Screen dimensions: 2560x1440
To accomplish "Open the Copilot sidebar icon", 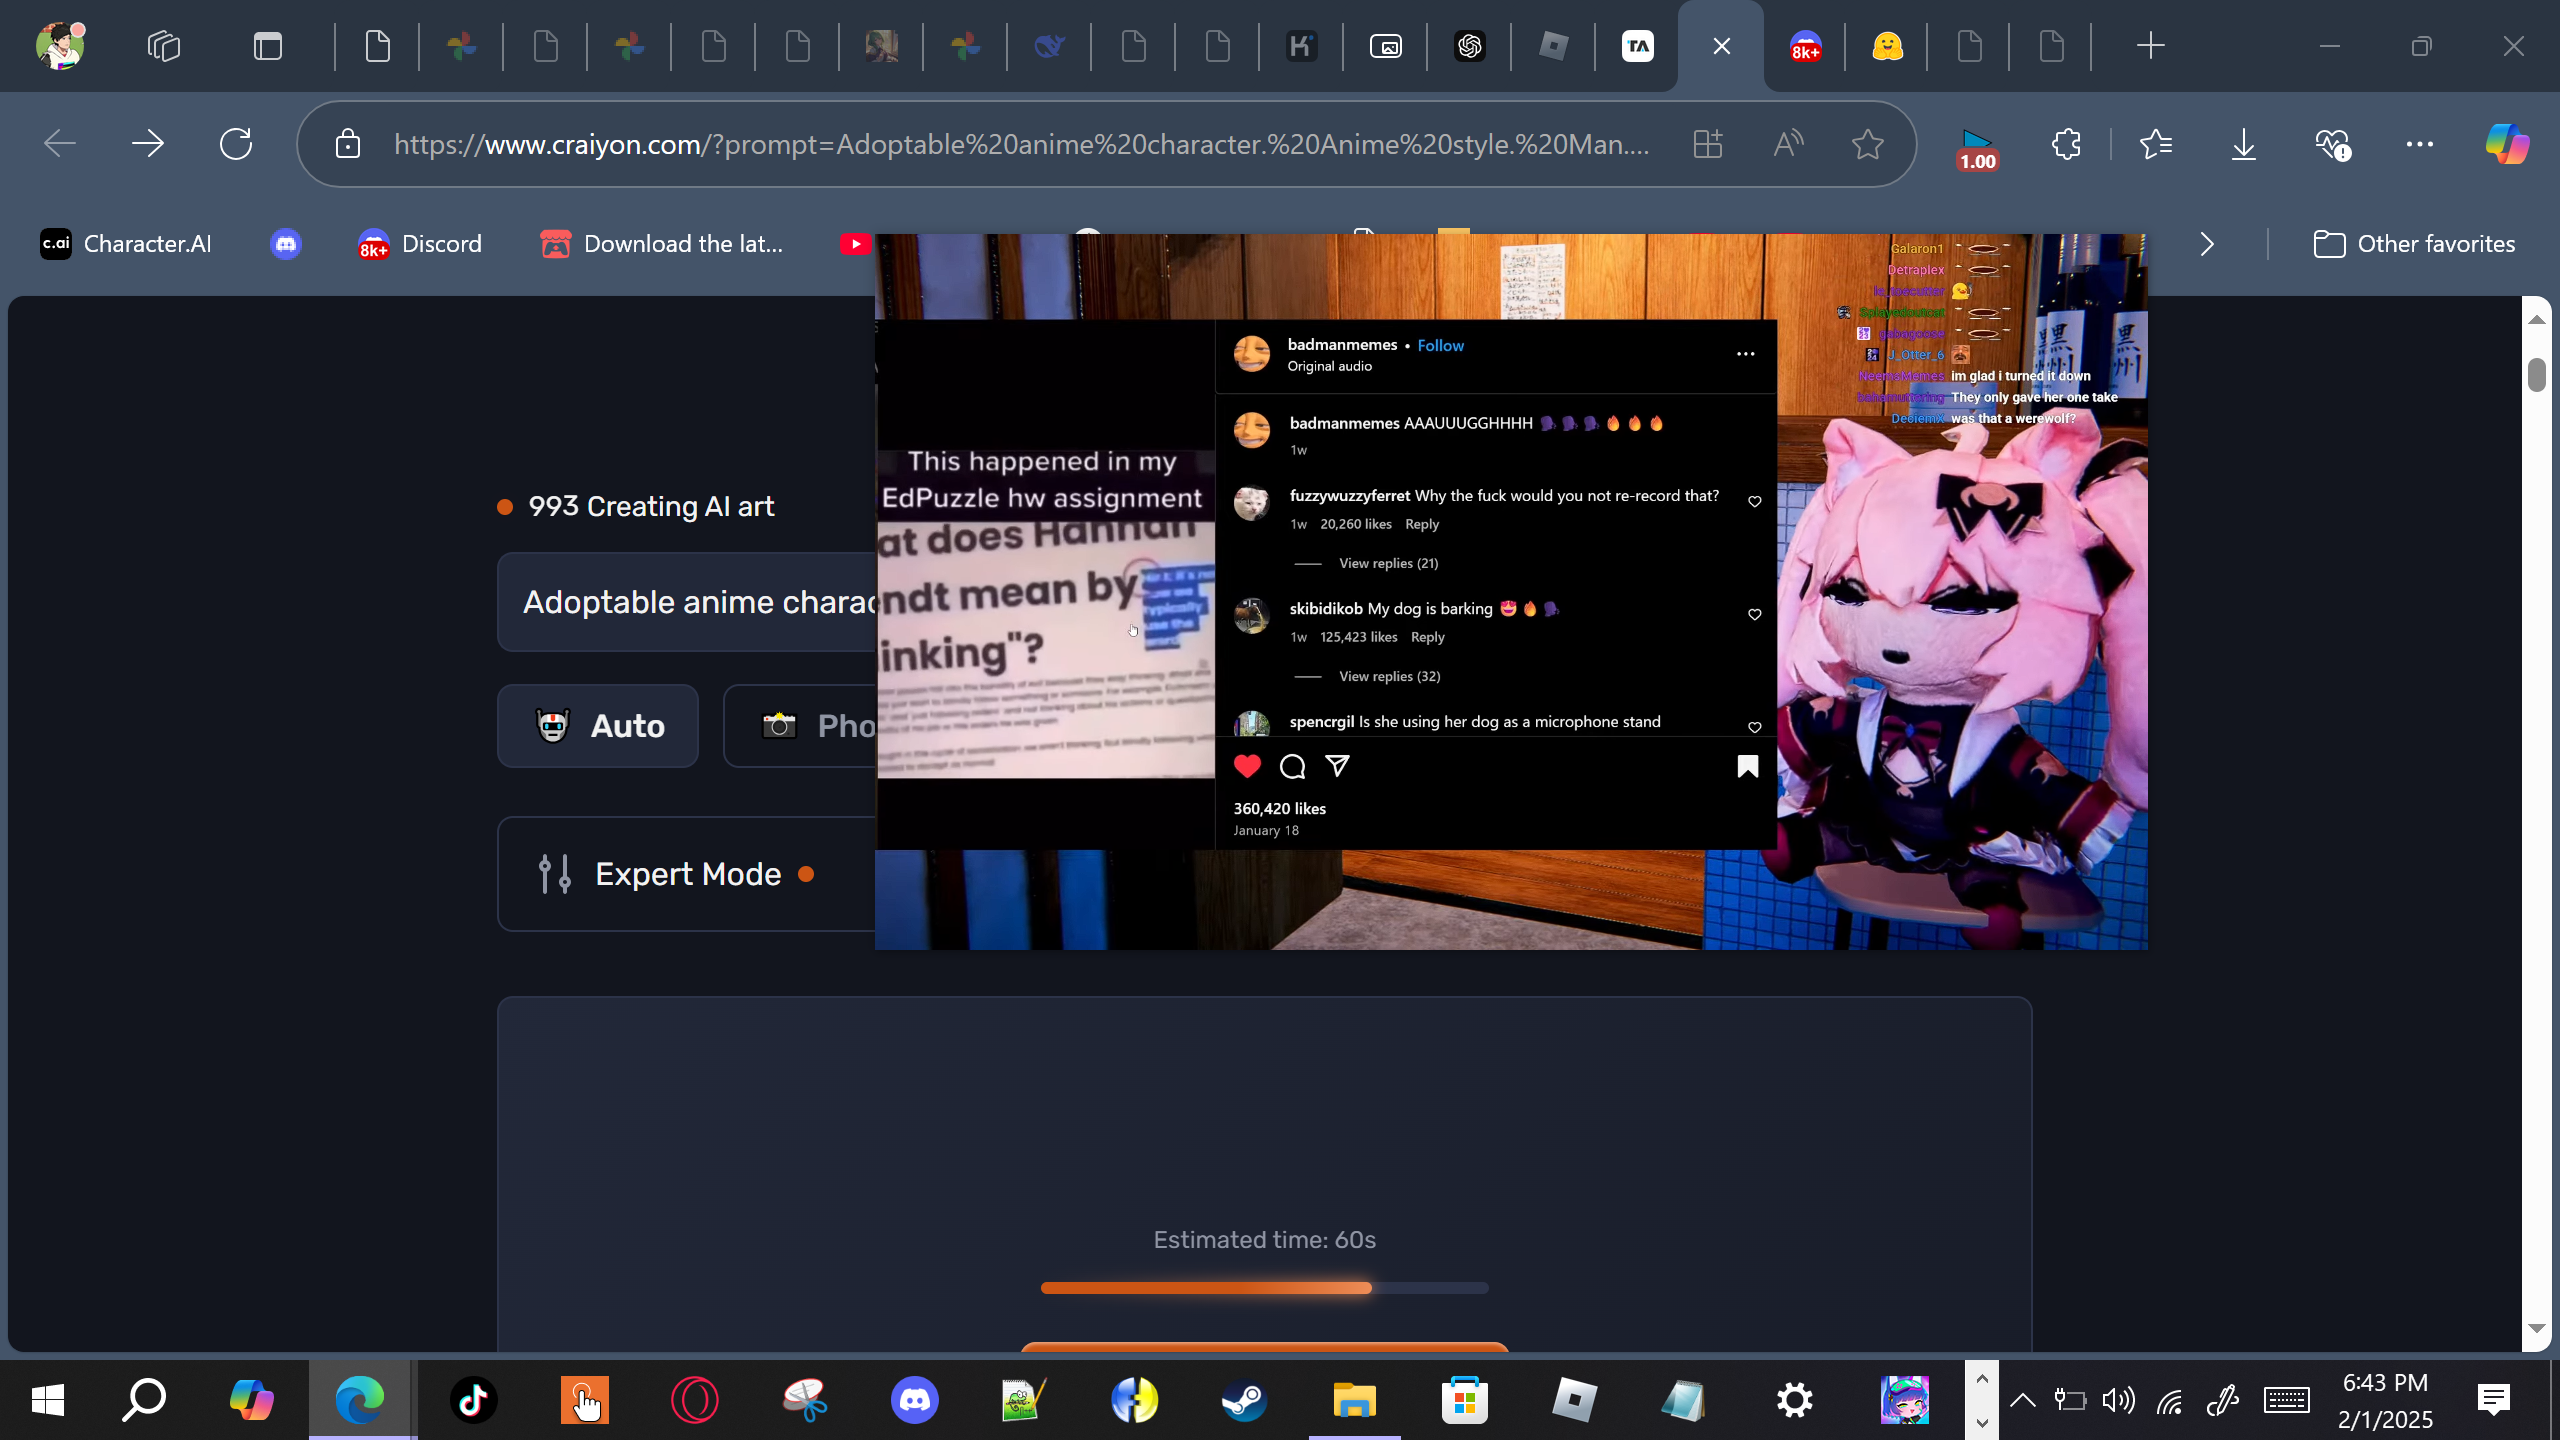I will coord(2507,144).
